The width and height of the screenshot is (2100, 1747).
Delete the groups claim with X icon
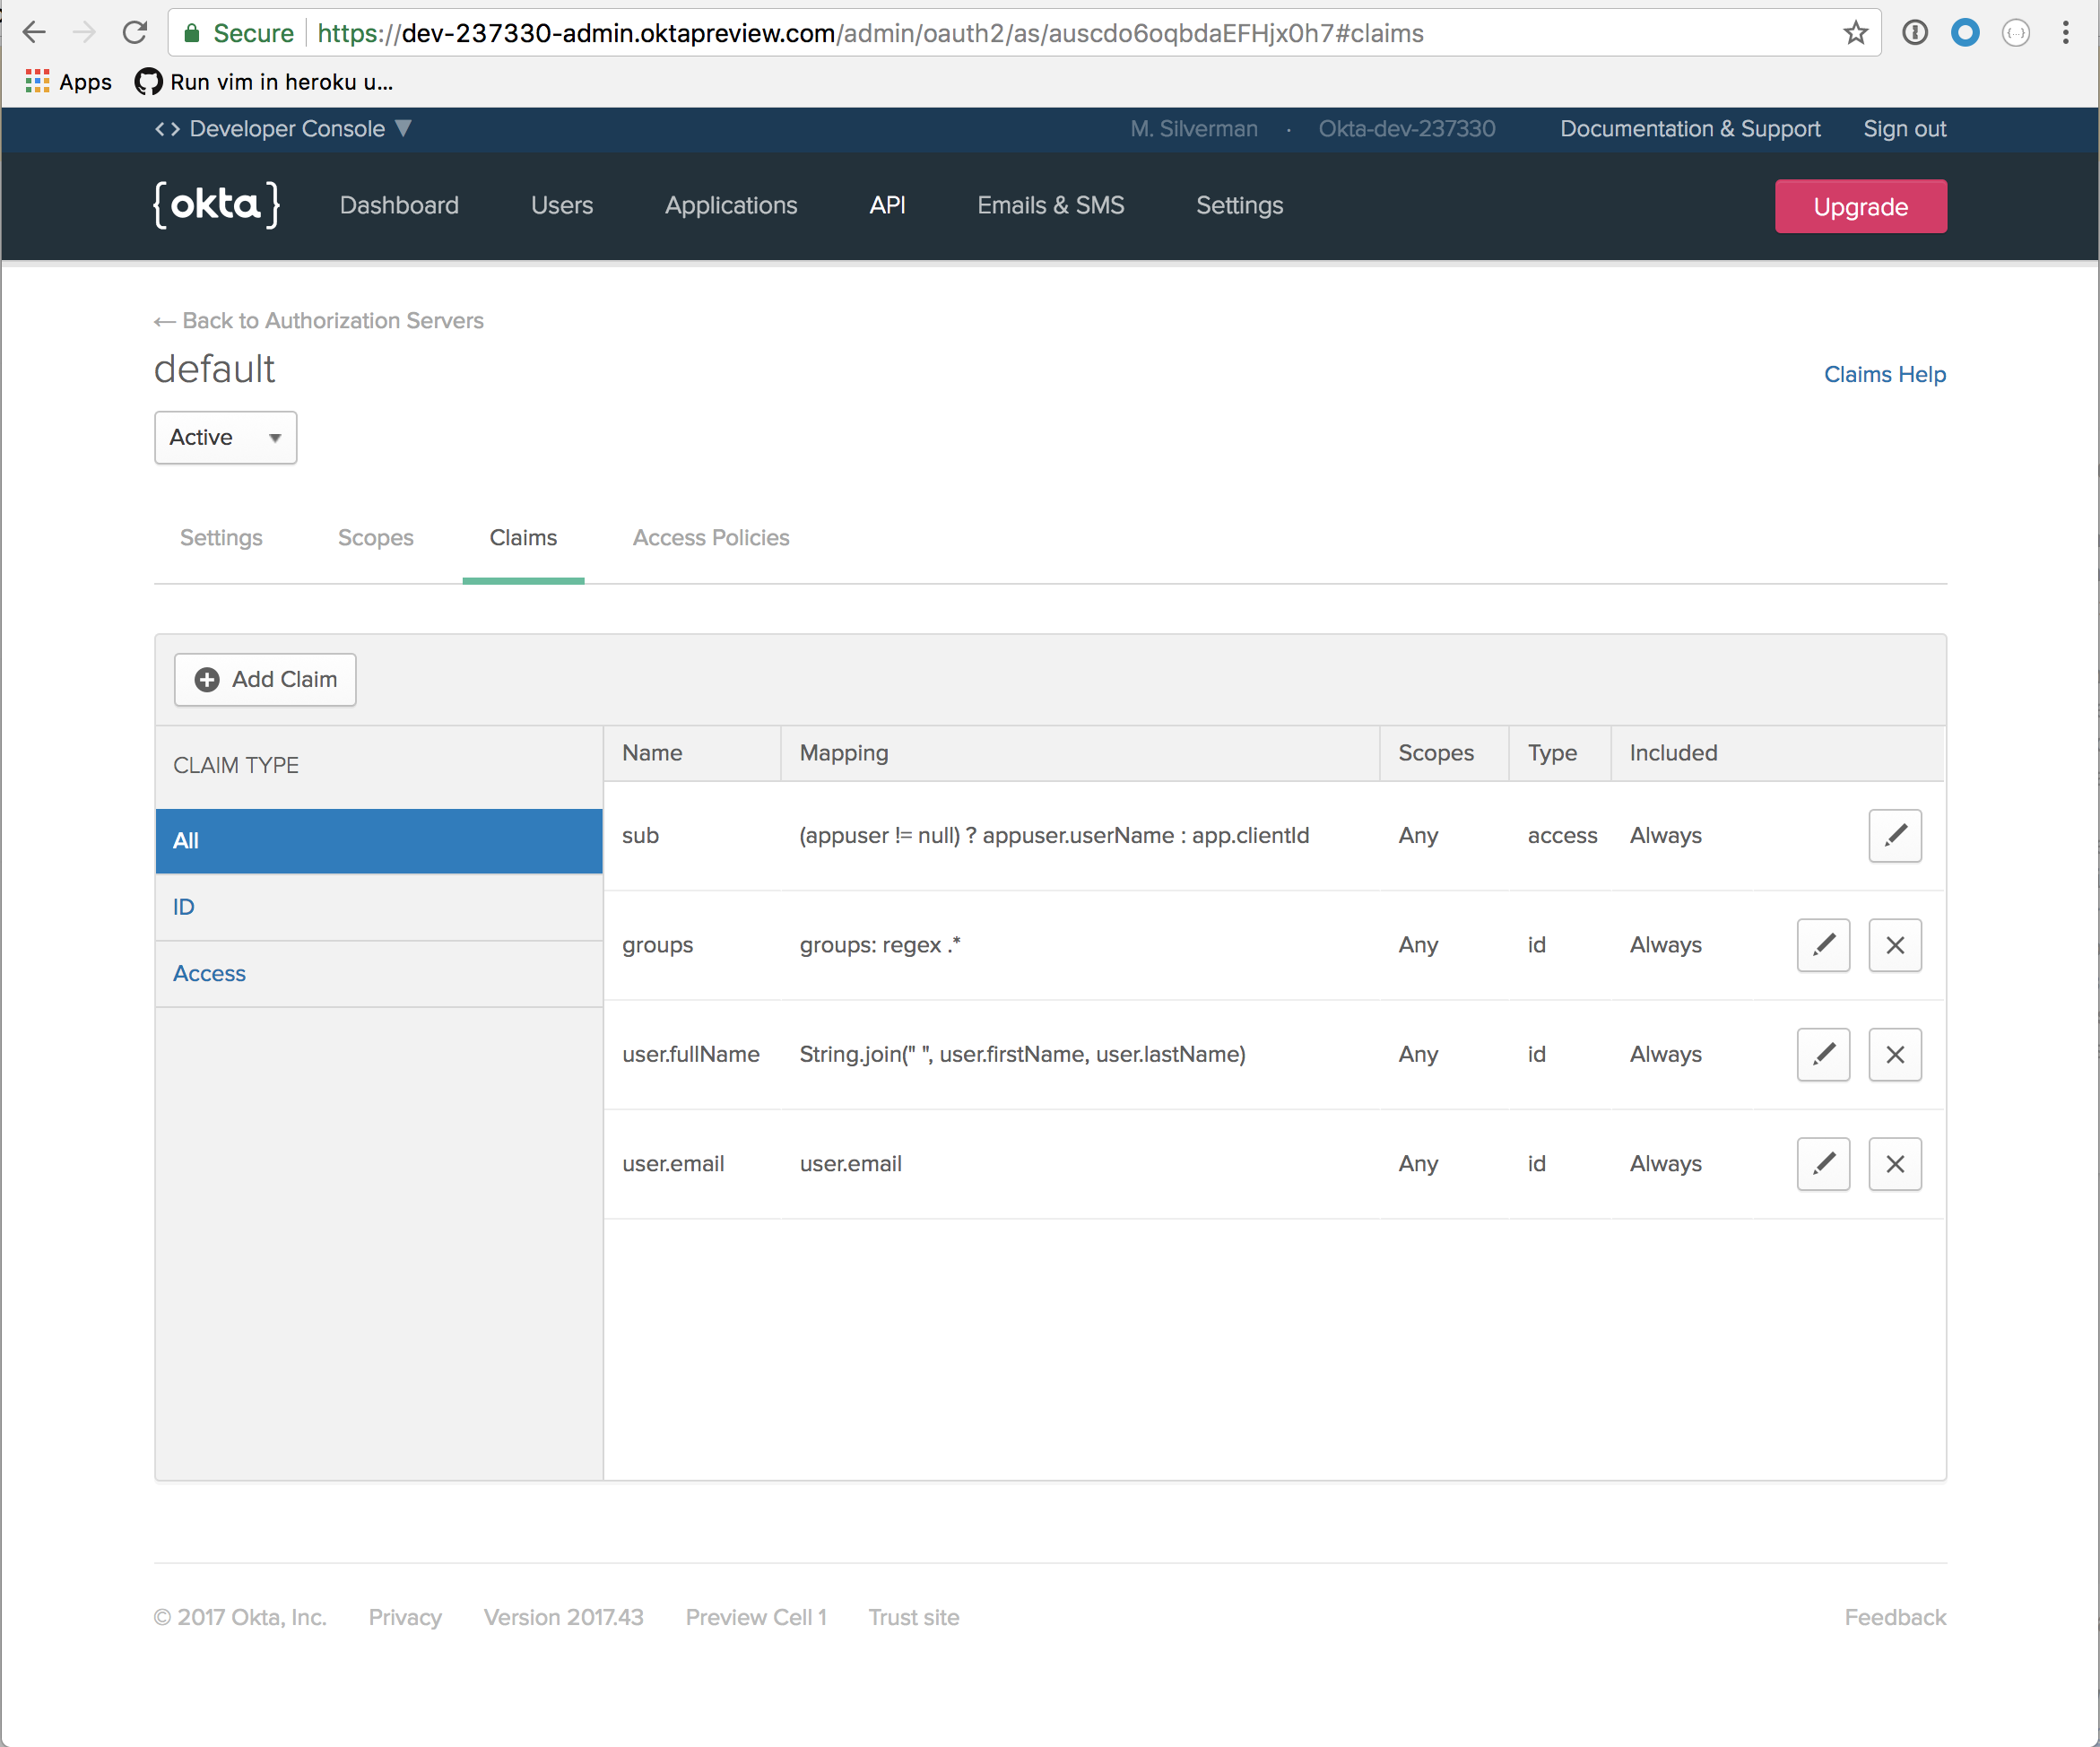pyautogui.click(x=1894, y=944)
